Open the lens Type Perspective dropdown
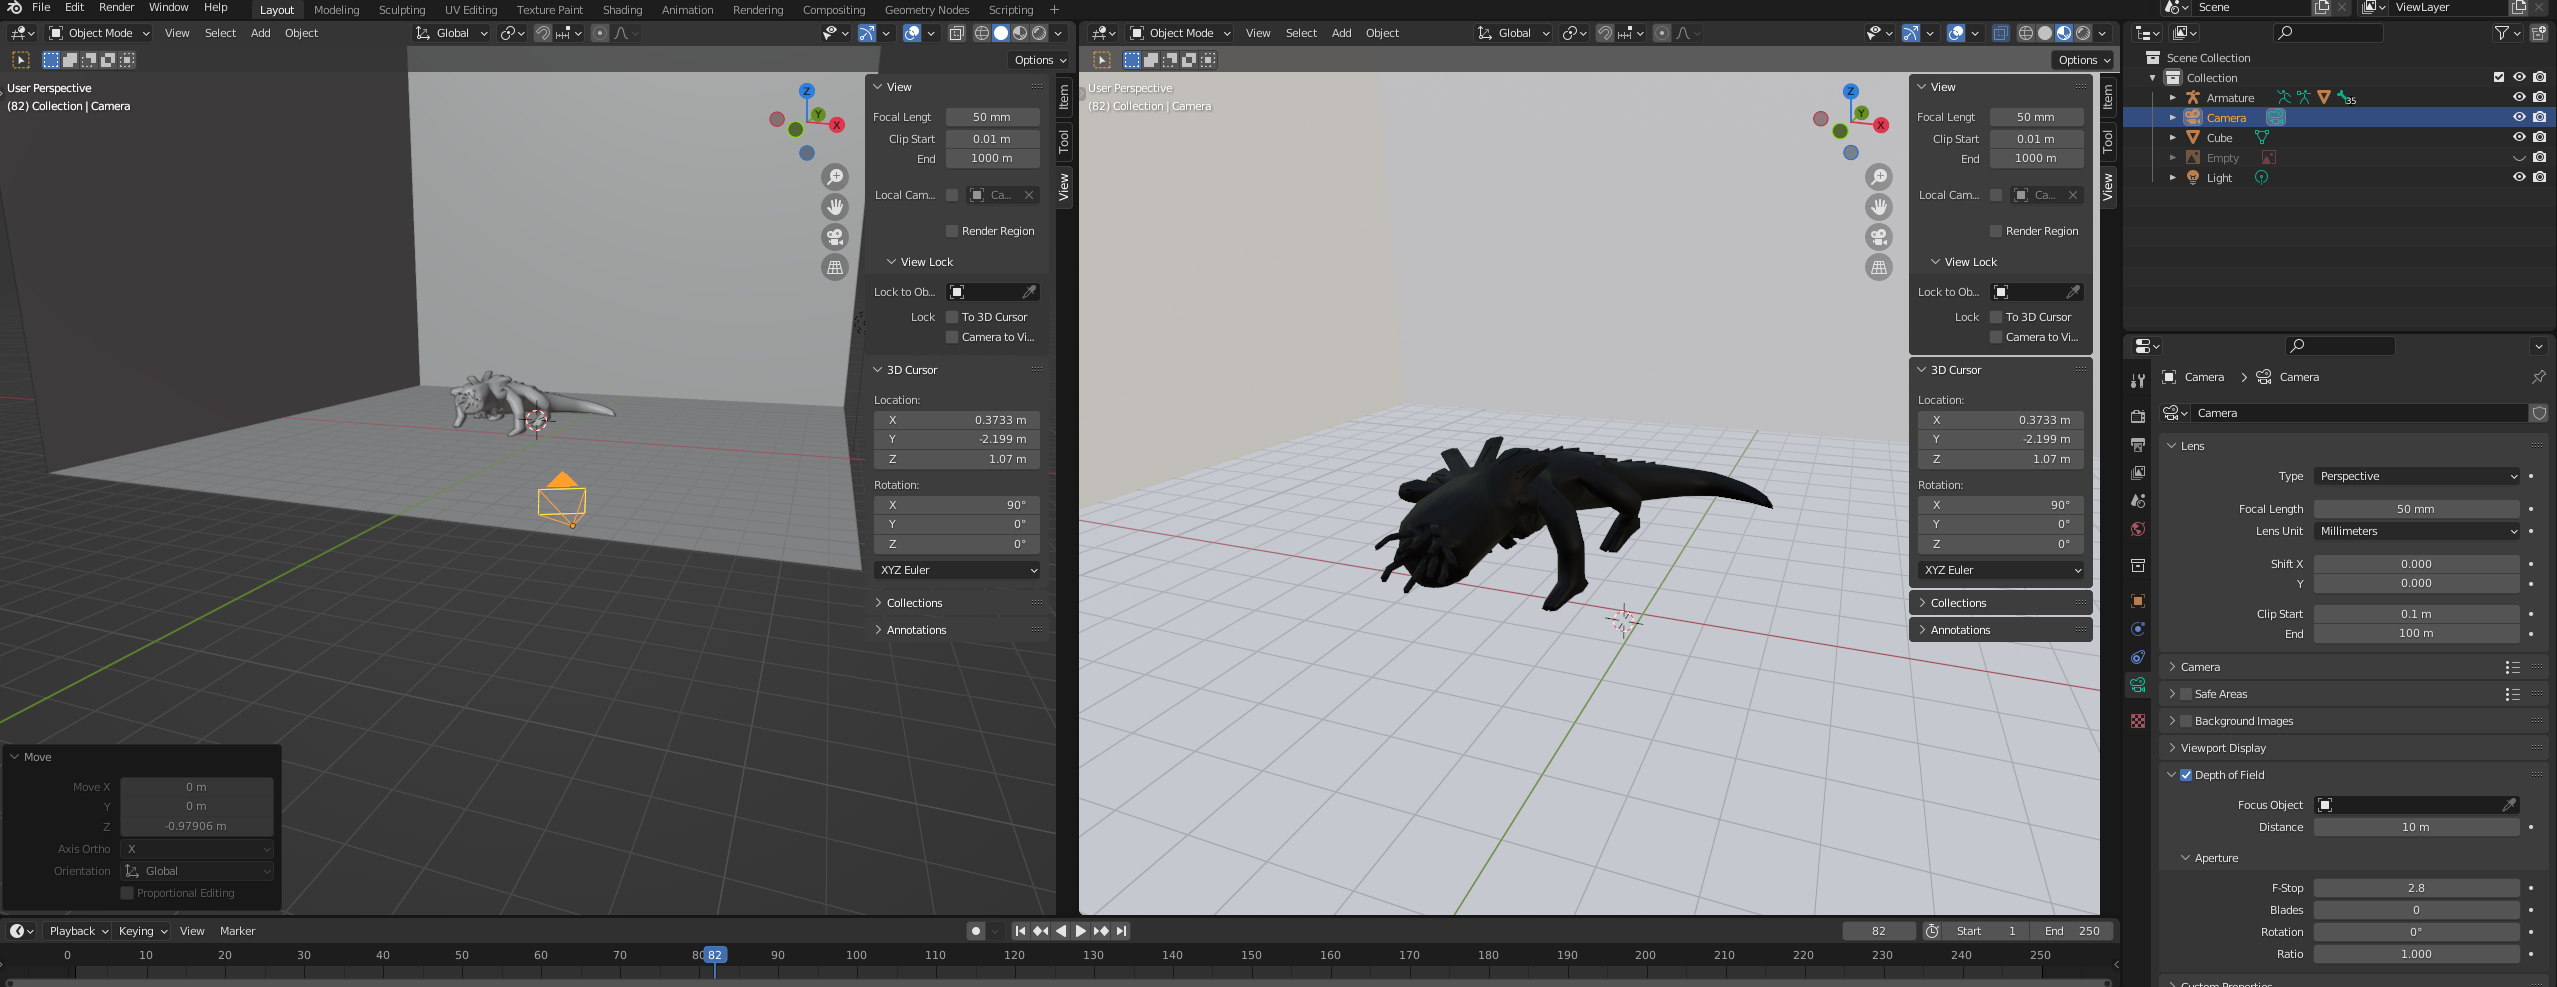 pos(2417,476)
